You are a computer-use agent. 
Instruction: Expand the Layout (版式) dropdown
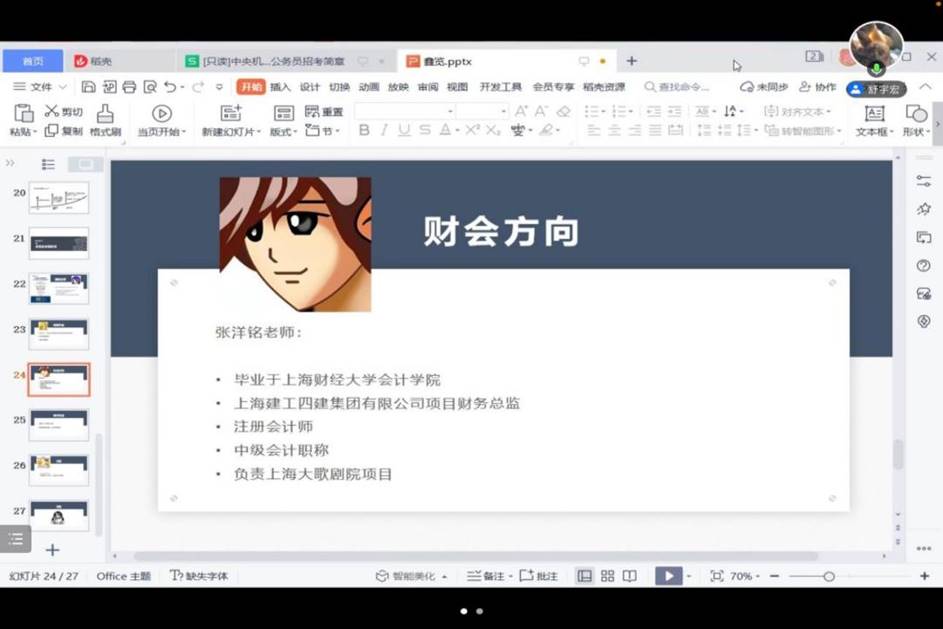click(x=284, y=131)
